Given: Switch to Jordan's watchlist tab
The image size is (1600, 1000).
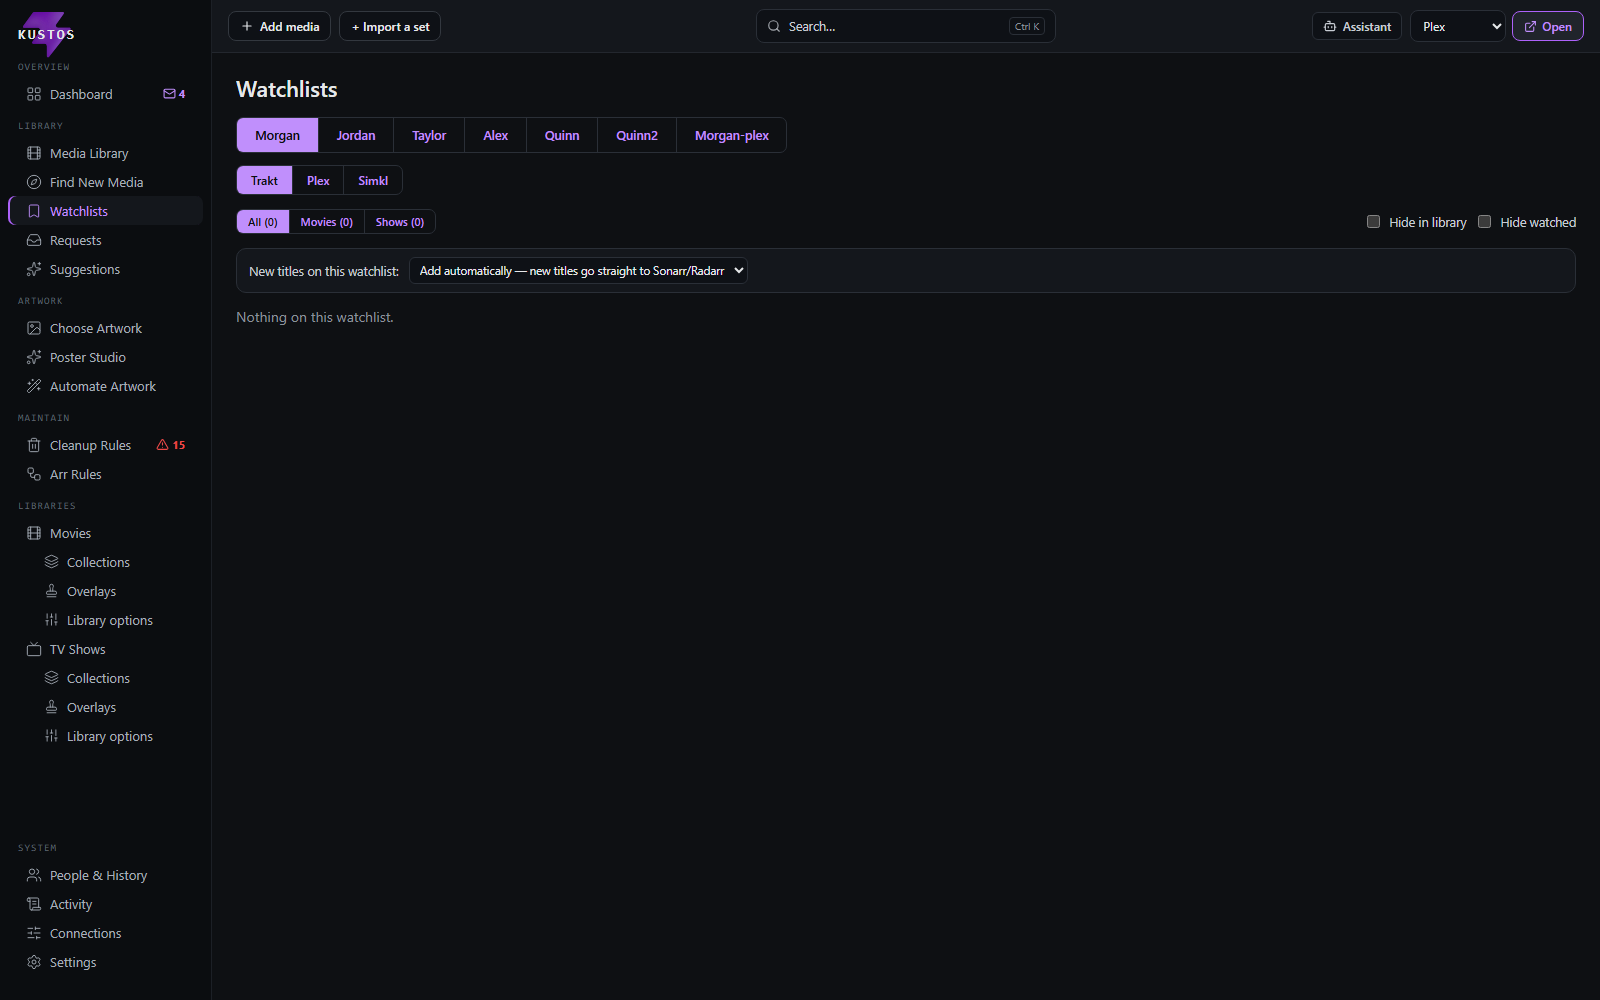Looking at the screenshot, I should click(356, 135).
